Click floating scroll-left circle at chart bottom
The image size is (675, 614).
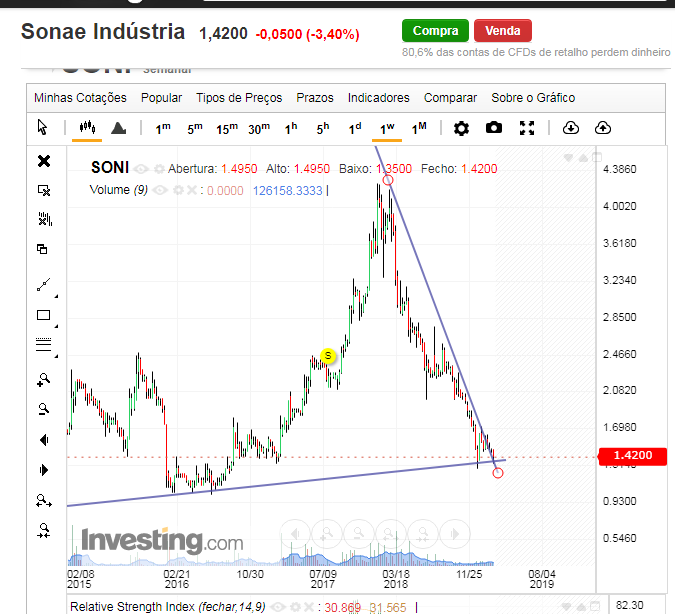[x=295, y=534]
